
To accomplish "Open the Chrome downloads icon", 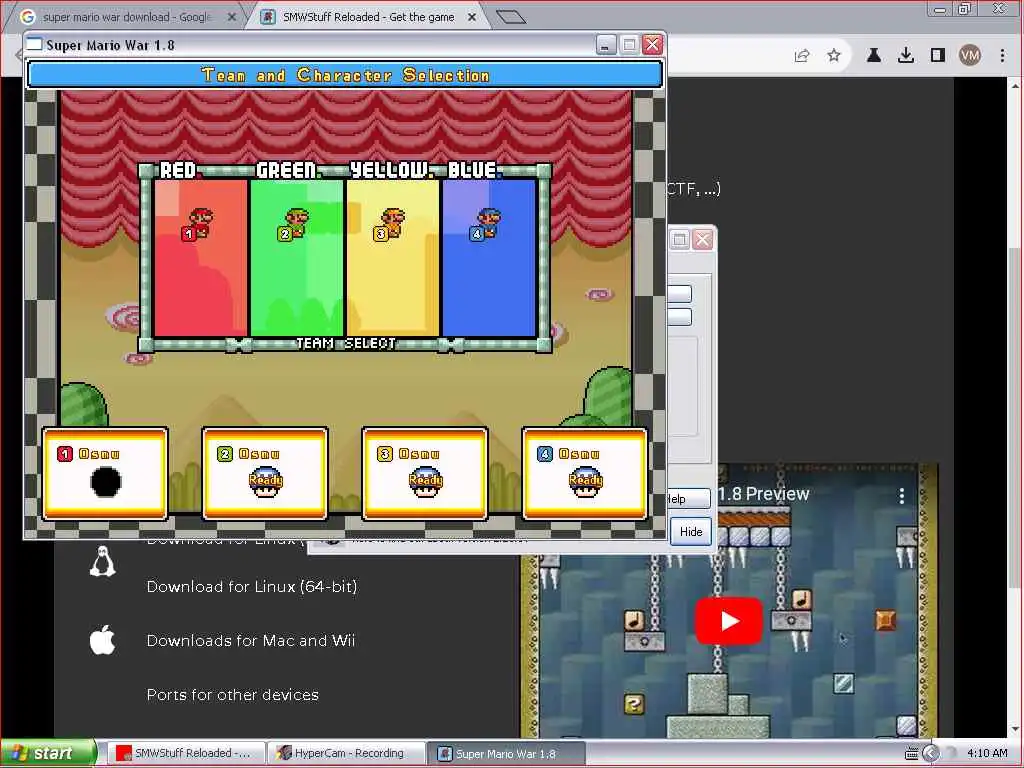I will (906, 56).
